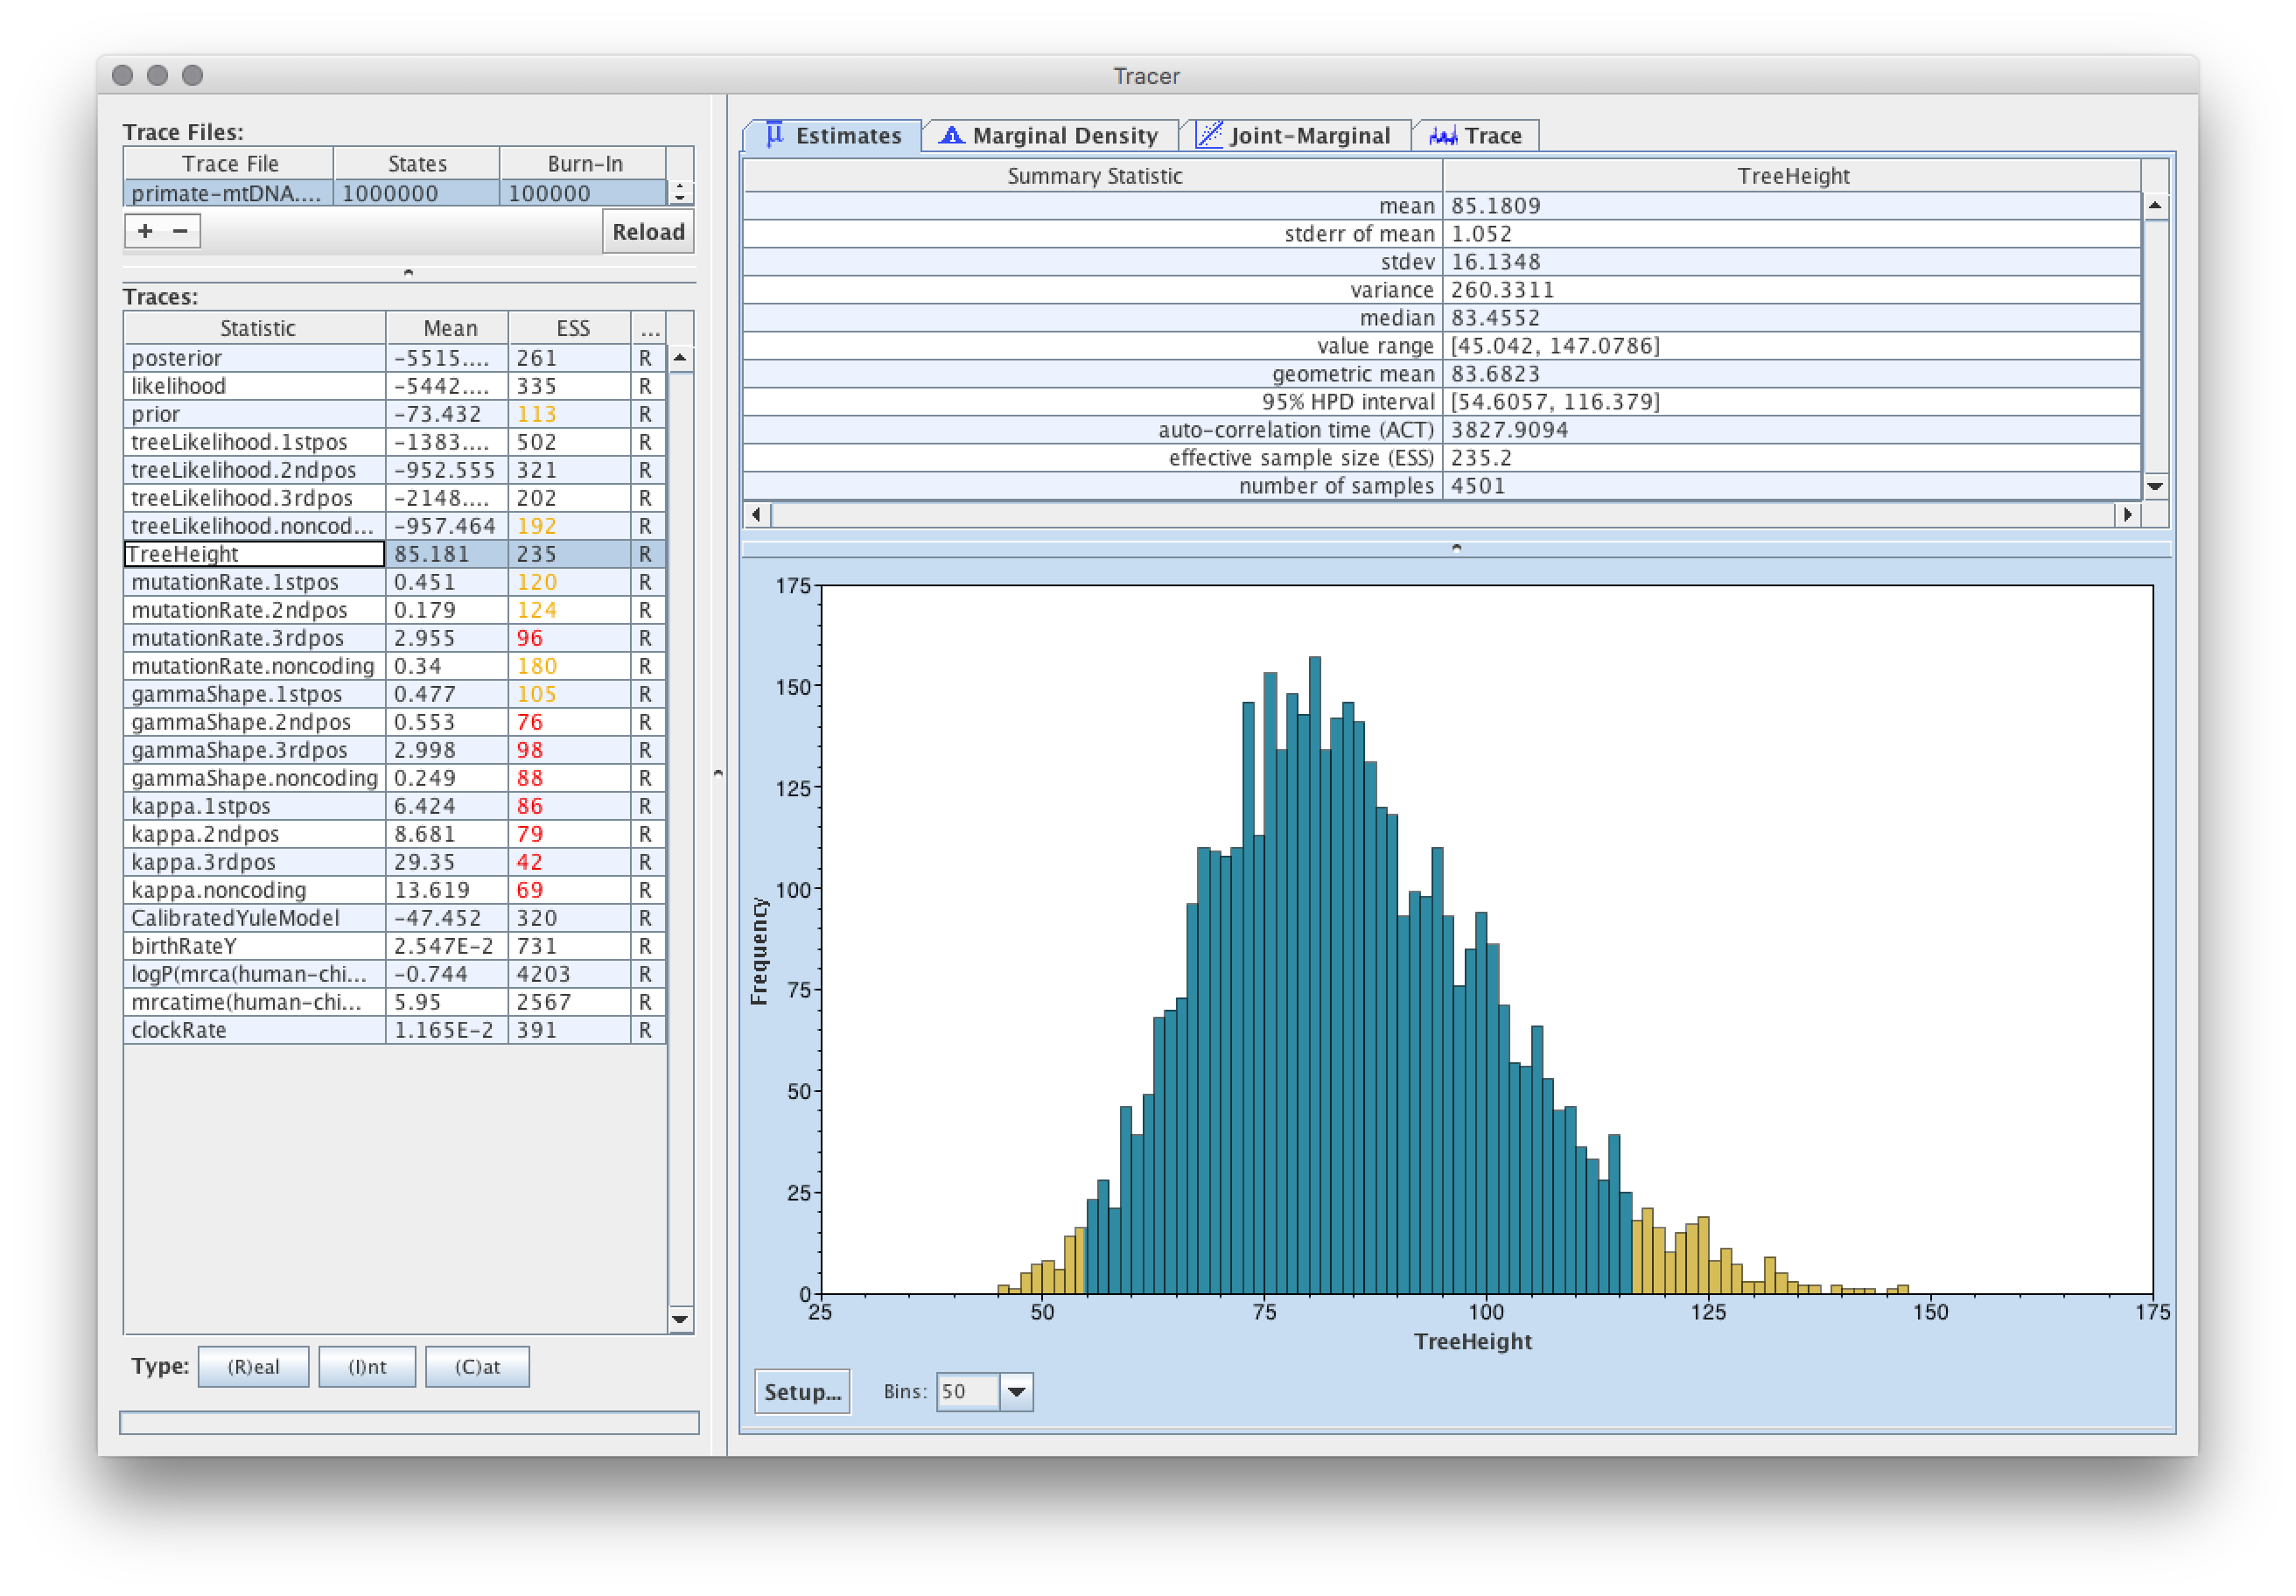This screenshot has width=2296, height=1596.
Task: Click the Marginal Density tab icon
Action: pos(951,135)
